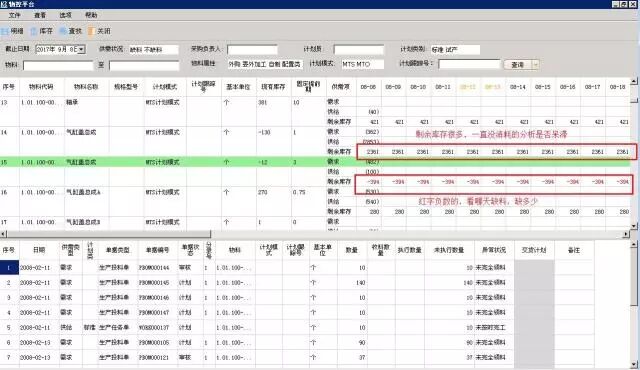Click the 计划跟踪号 input field
The image size is (640, 370).
469,64
